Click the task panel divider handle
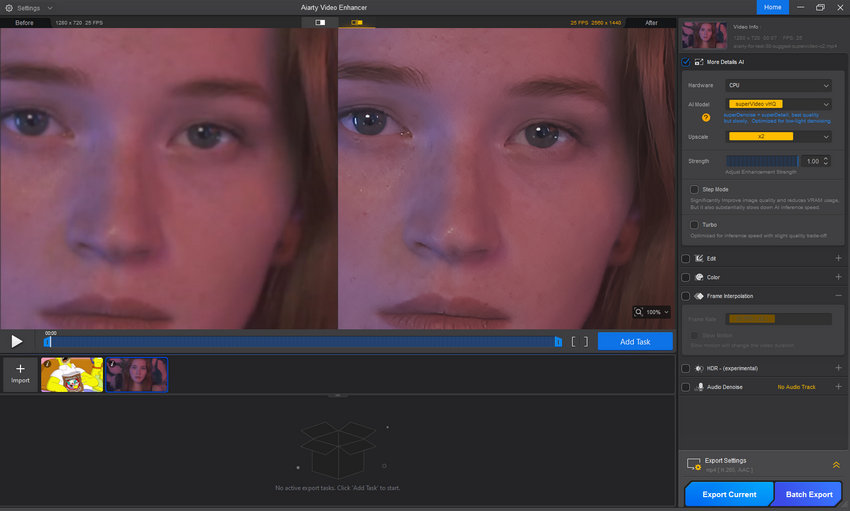Screen dimensions: 850x511 (x=338, y=396)
